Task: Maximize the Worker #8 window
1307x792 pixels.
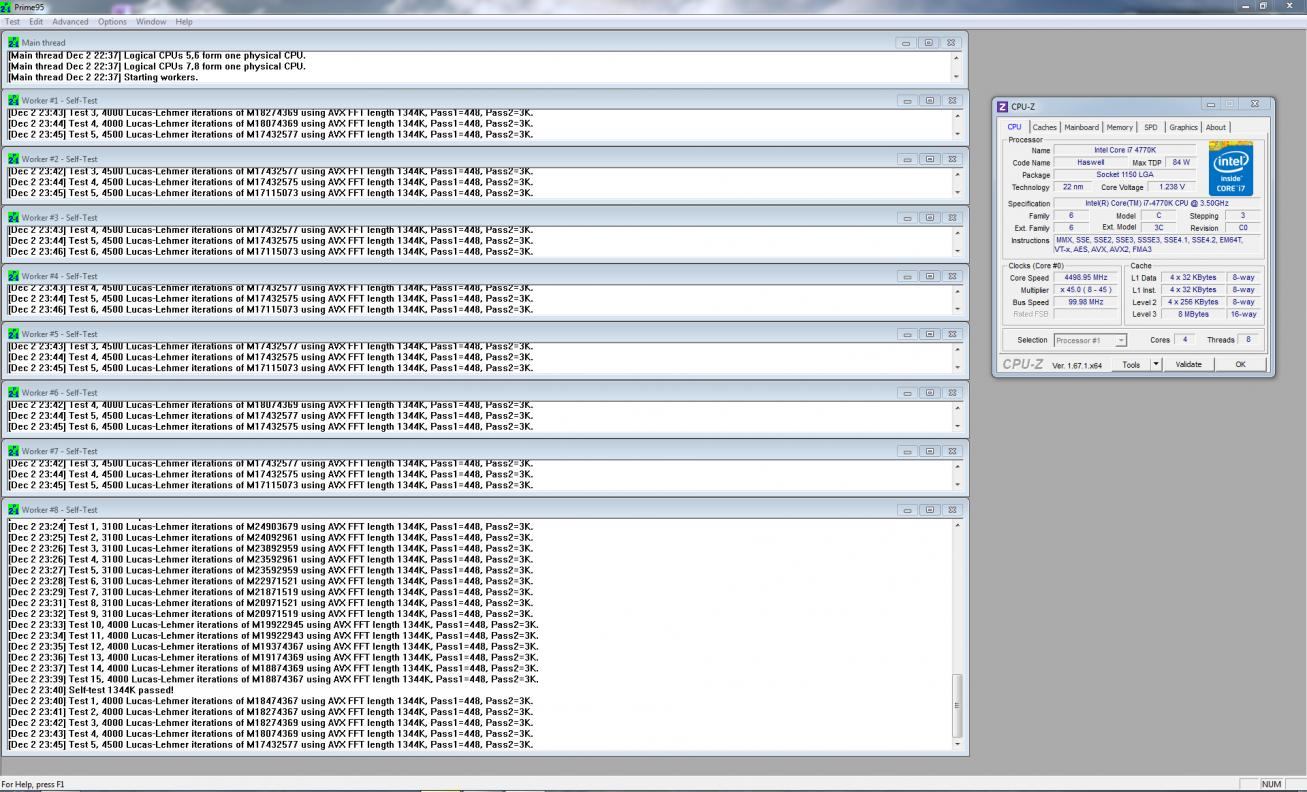Action: [929, 510]
